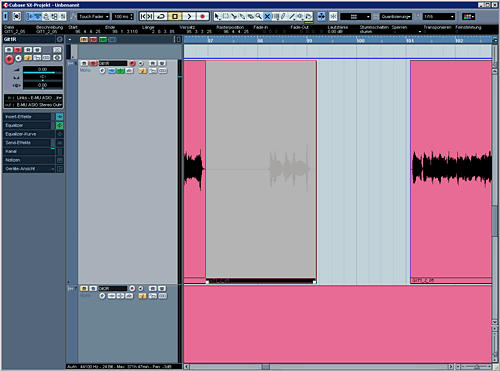The image size is (500, 371).
Task: Open the color palette dropdown
Action: [x=469, y=16]
